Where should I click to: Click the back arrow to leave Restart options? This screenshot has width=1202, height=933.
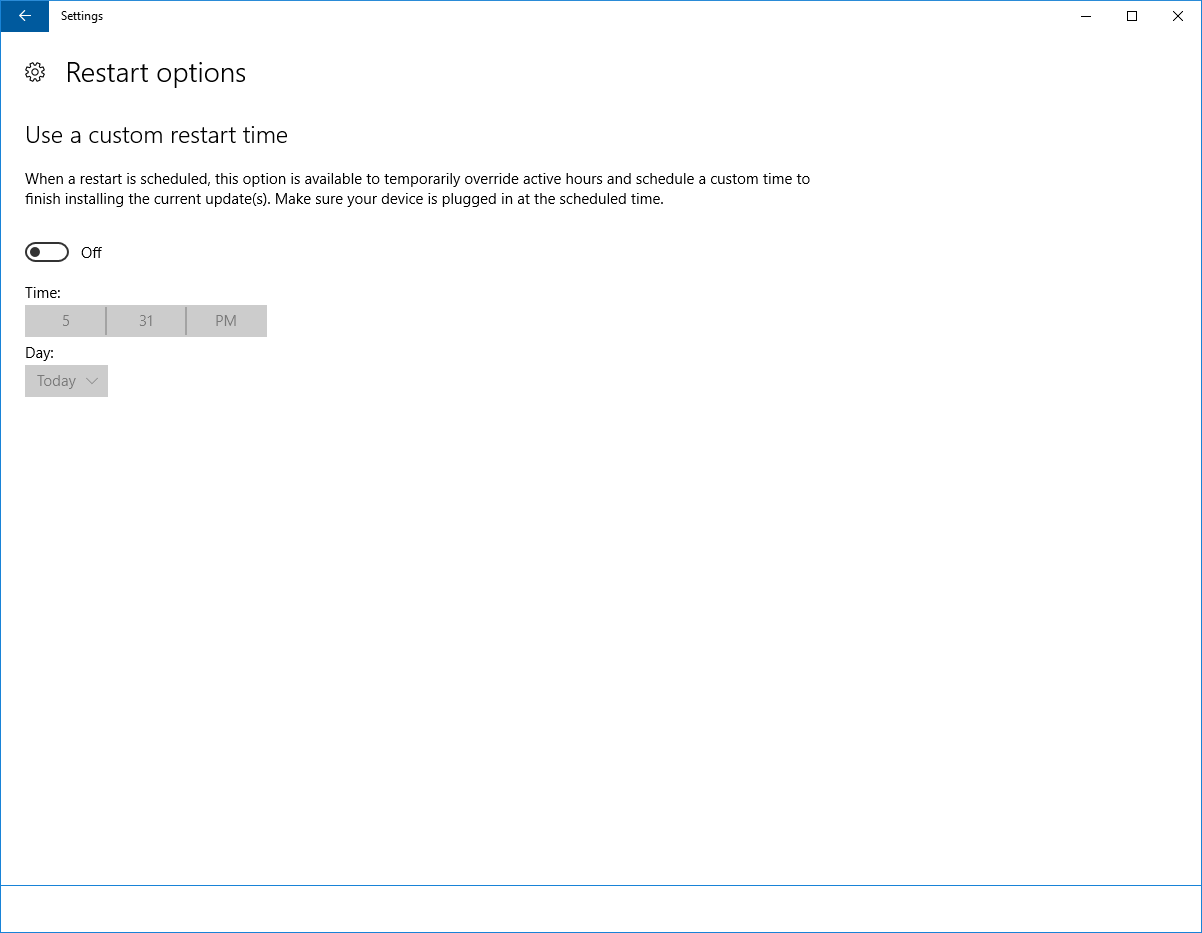tap(24, 16)
